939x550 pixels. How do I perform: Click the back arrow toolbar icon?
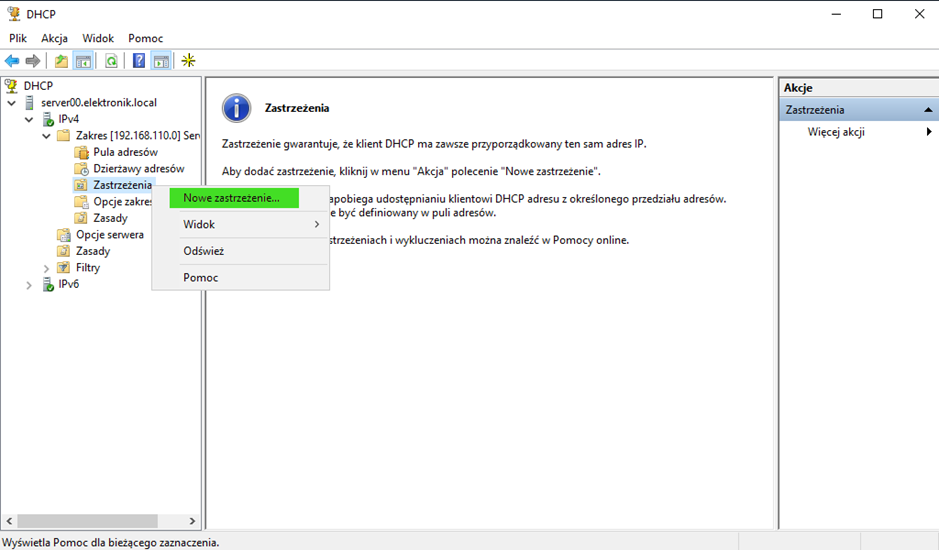point(12,61)
